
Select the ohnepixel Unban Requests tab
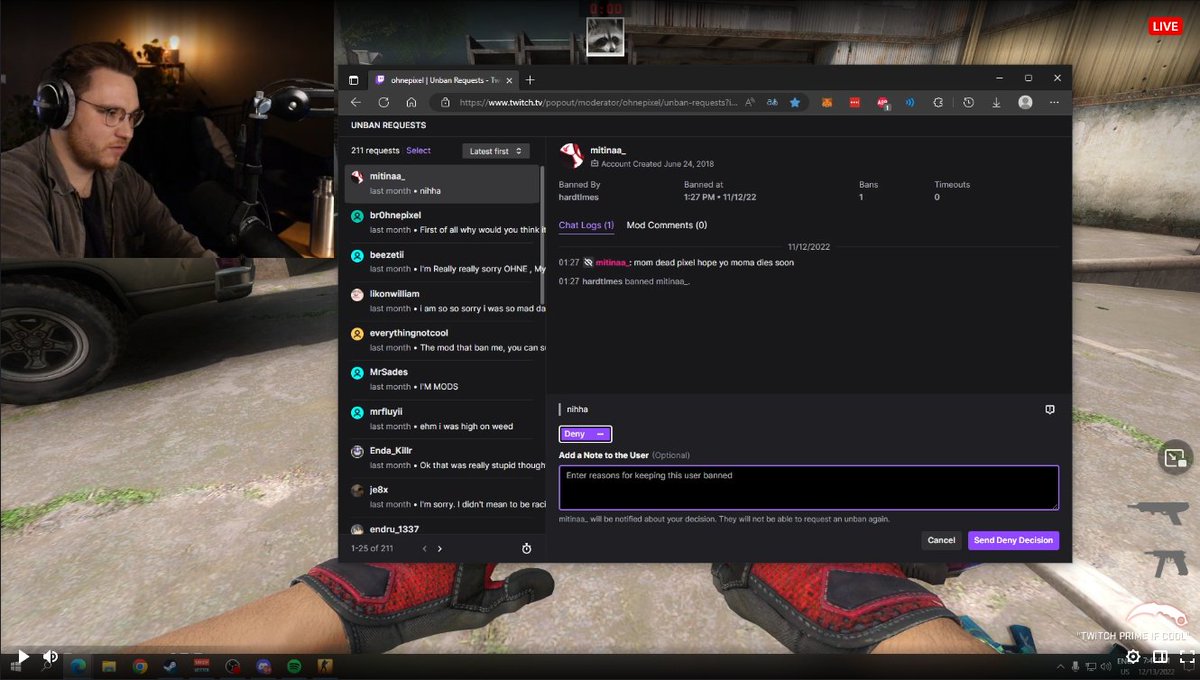[443, 80]
